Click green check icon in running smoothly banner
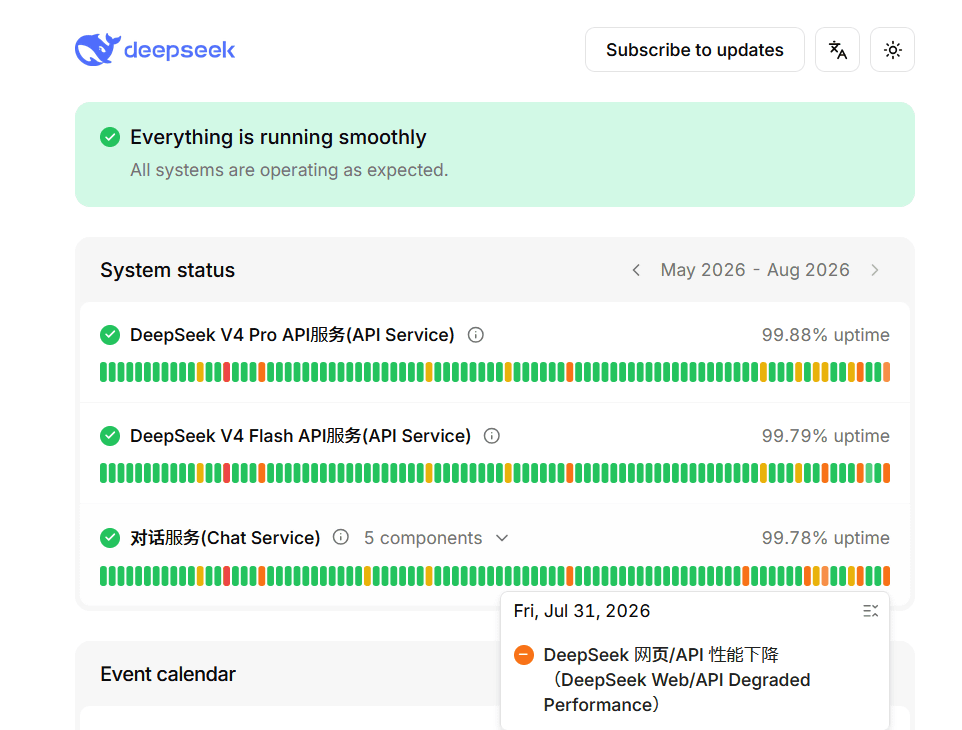962x730 pixels. click(110, 137)
